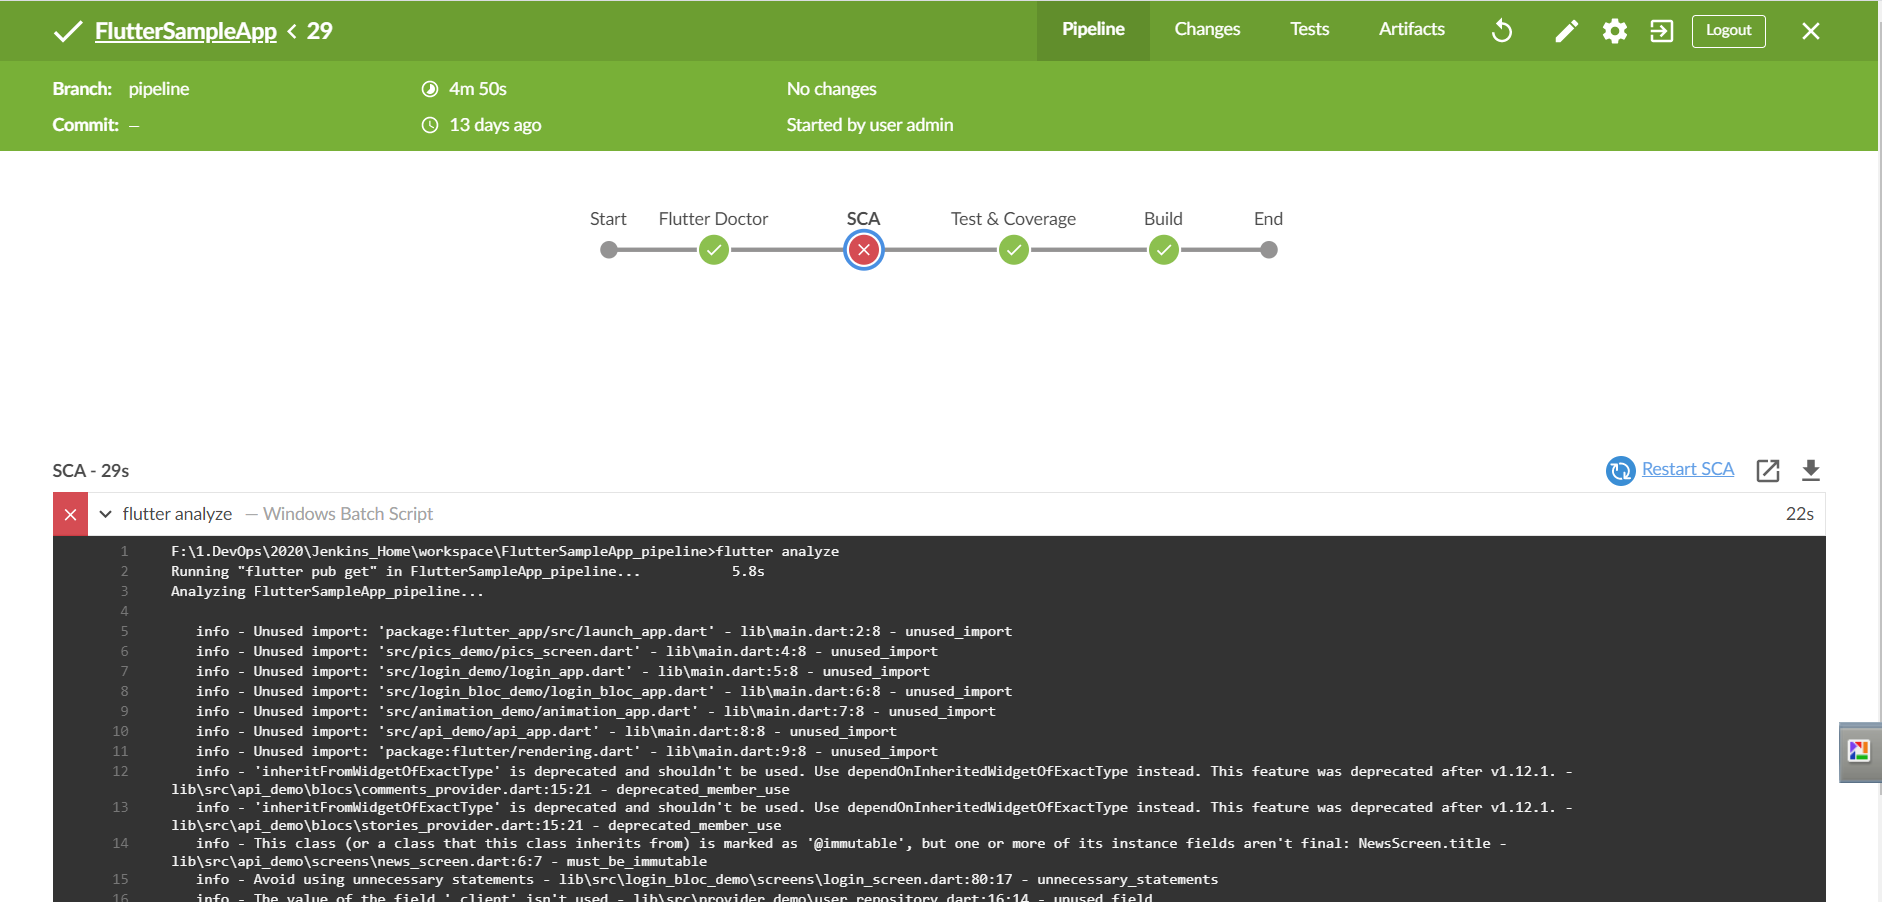Click the rerun pipeline icon
The image size is (1882, 902).
tap(1501, 31)
